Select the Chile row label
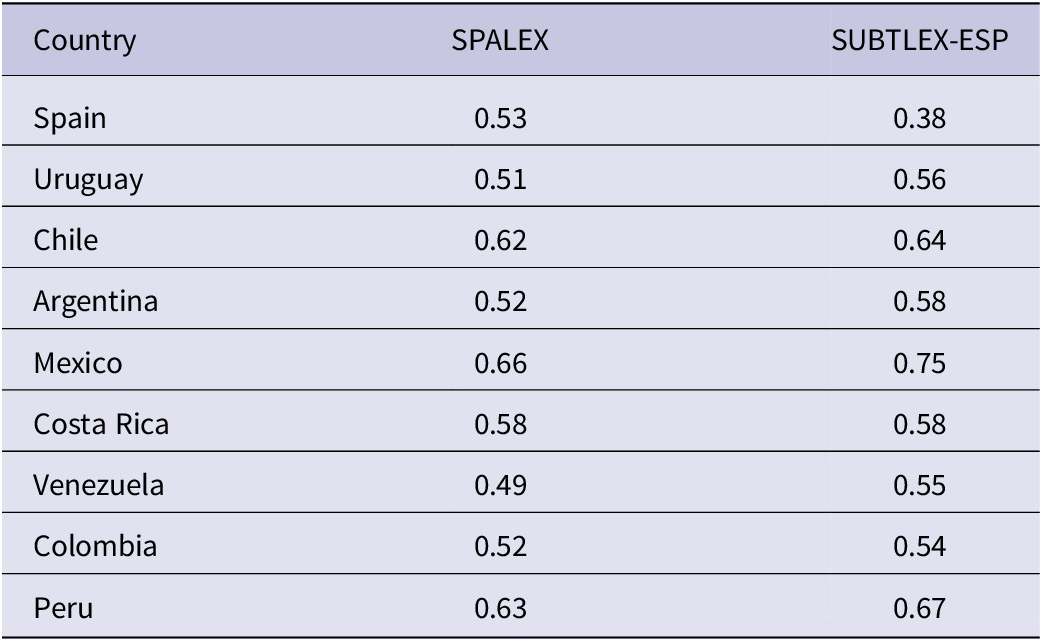The image size is (1042, 641). point(66,241)
